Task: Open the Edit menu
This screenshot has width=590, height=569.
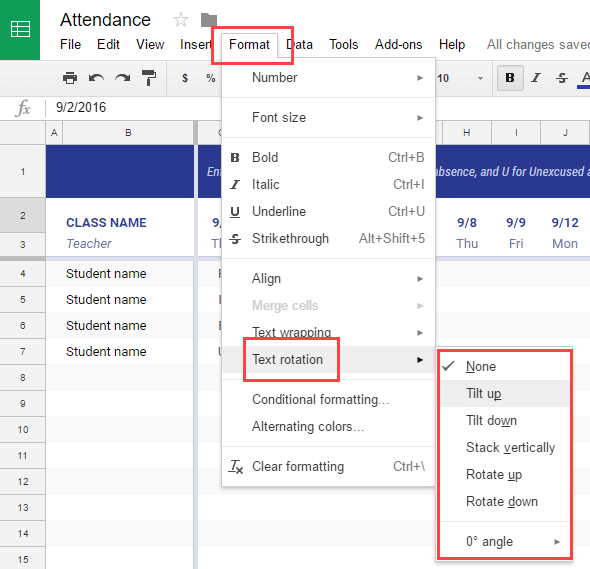Action: pyautogui.click(x=108, y=44)
